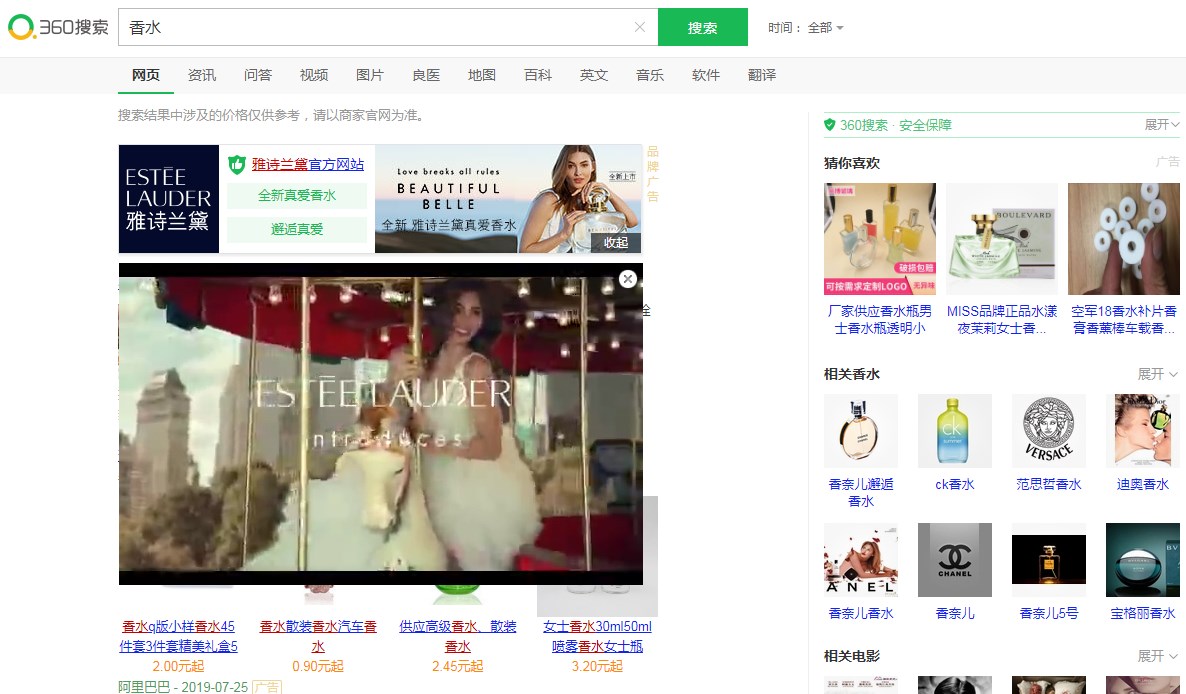This screenshot has height=694, width=1186.
Task: Open the 百科 tab
Action: click(x=538, y=75)
